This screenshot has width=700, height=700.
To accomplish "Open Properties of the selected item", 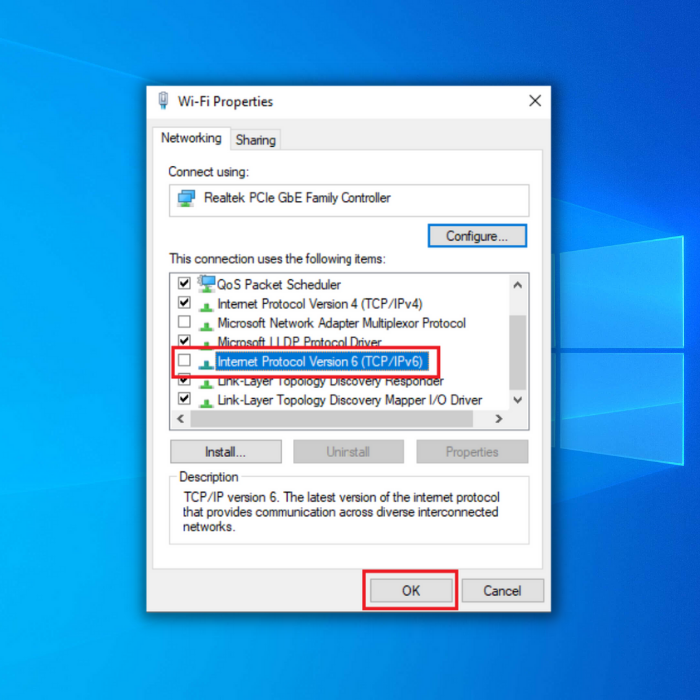I will (472, 452).
